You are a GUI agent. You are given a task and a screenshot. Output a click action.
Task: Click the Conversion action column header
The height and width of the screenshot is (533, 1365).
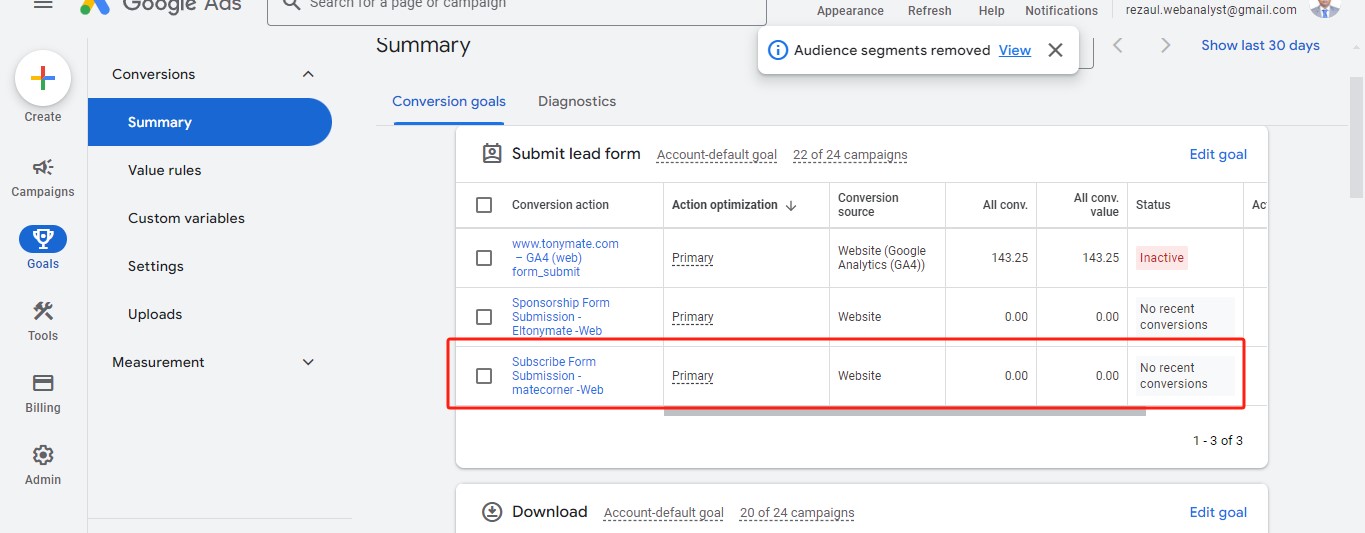point(560,205)
